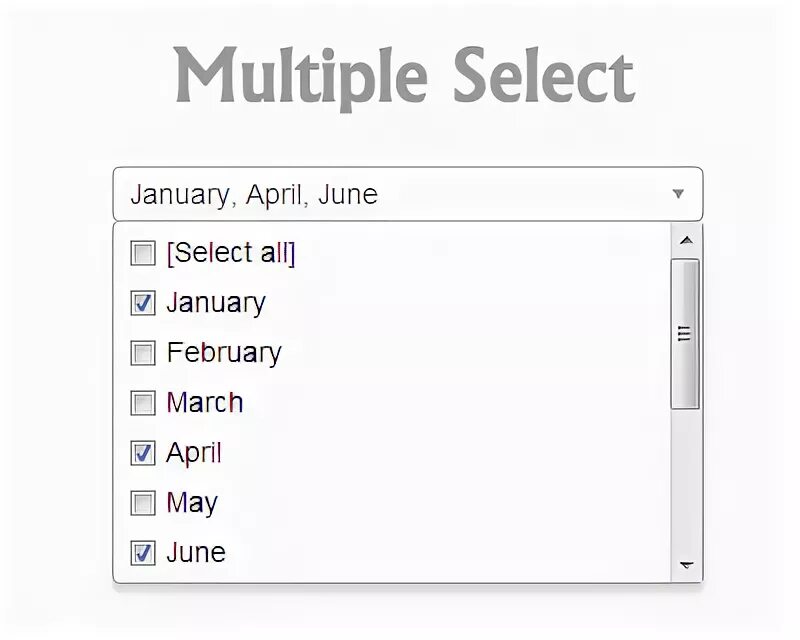800x640 pixels.
Task: Check the February checkbox
Action: [143, 353]
